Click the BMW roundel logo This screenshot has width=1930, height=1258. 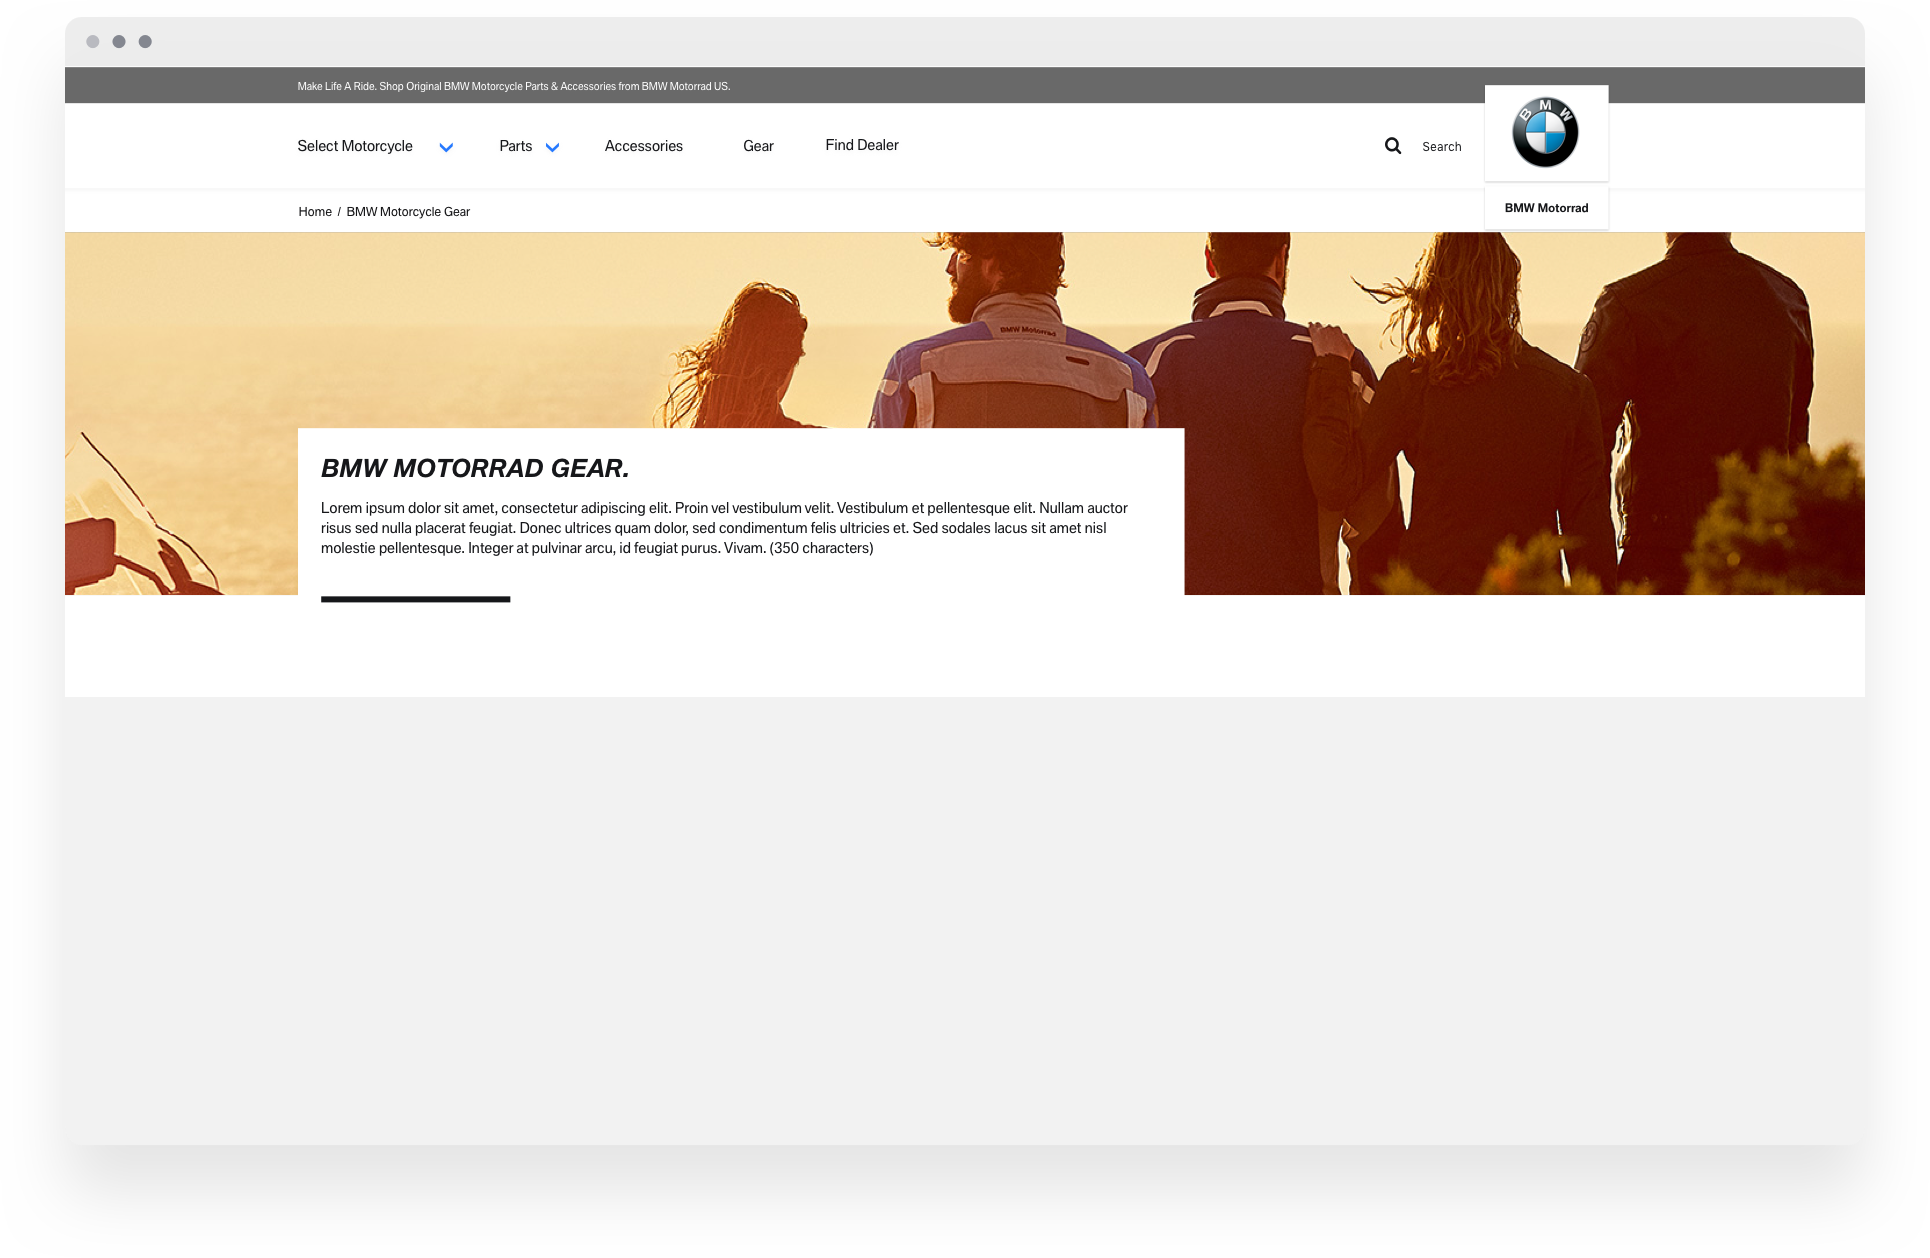(x=1545, y=132)
